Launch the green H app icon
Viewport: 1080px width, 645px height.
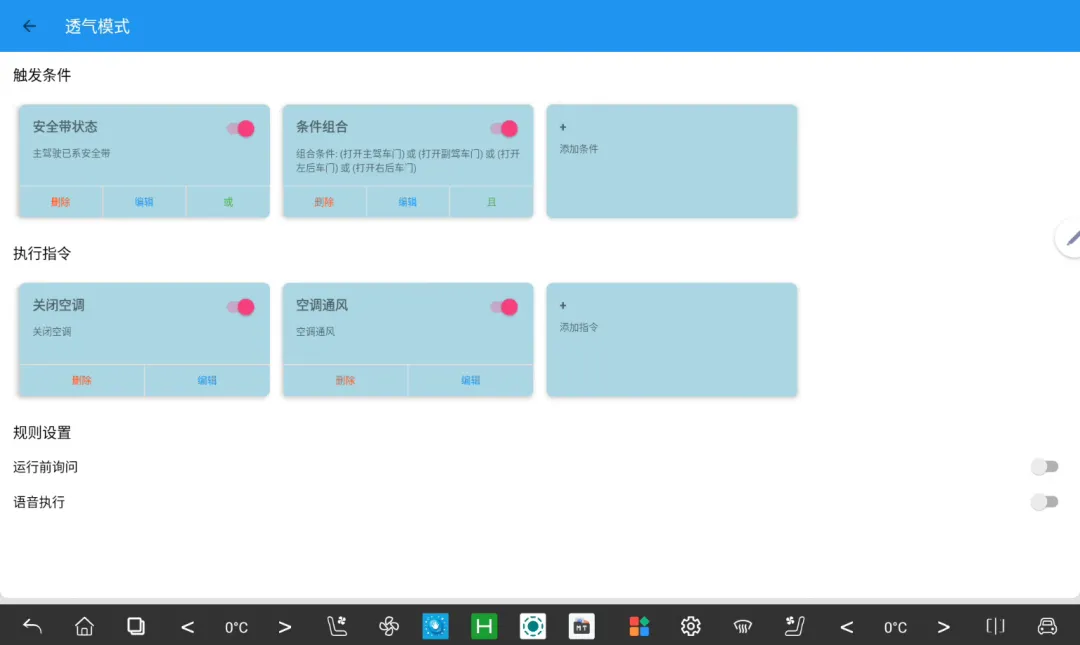(x=484, y=626)
